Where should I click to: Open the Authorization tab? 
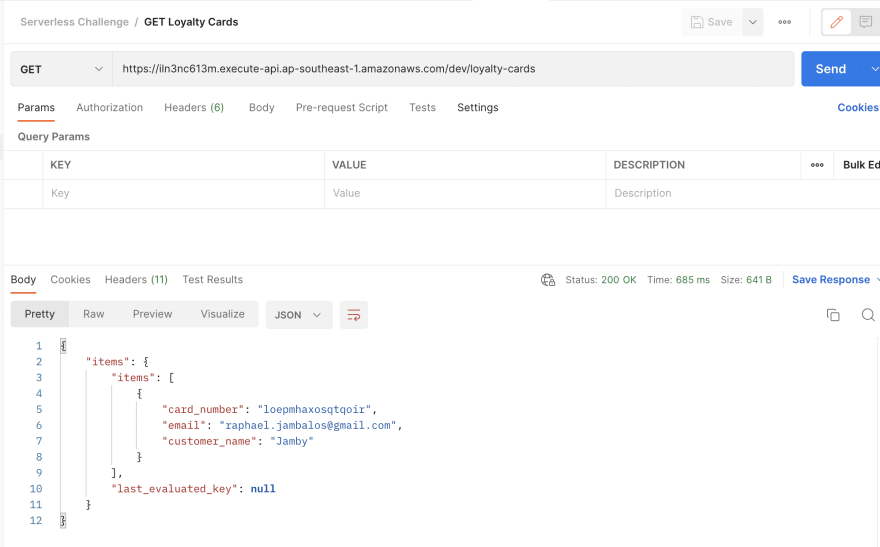(109, 107)
